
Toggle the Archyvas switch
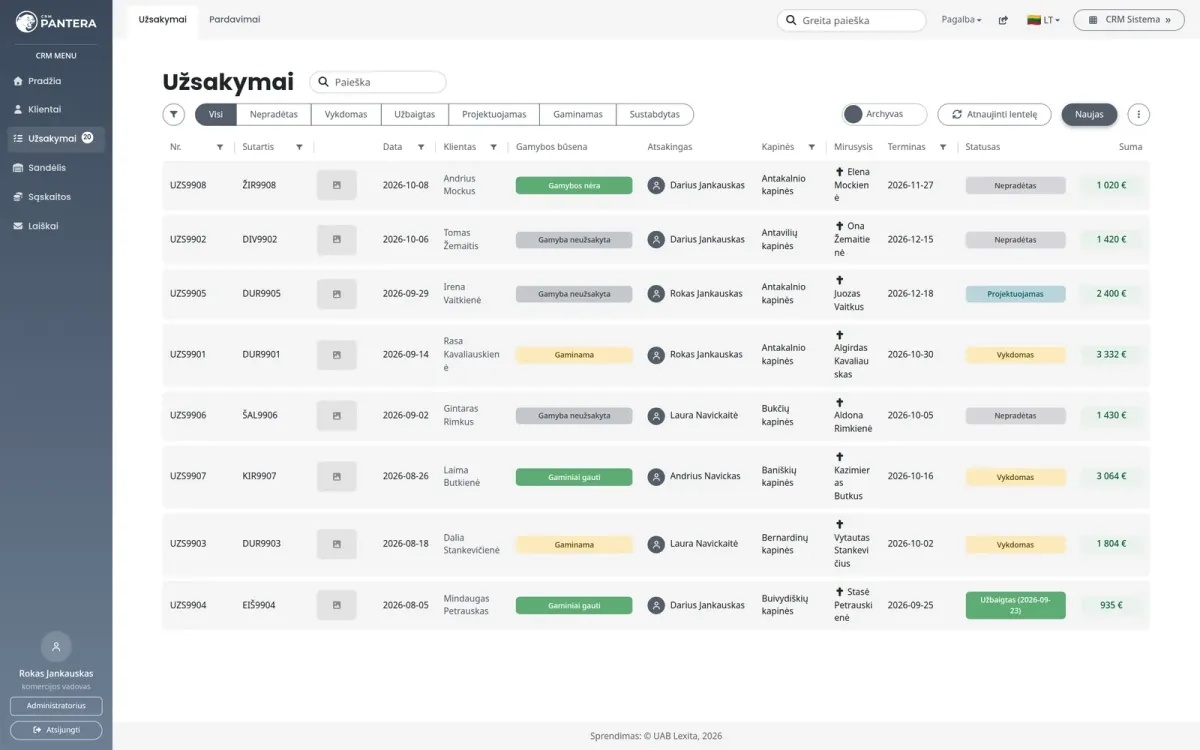coord(884,115)
